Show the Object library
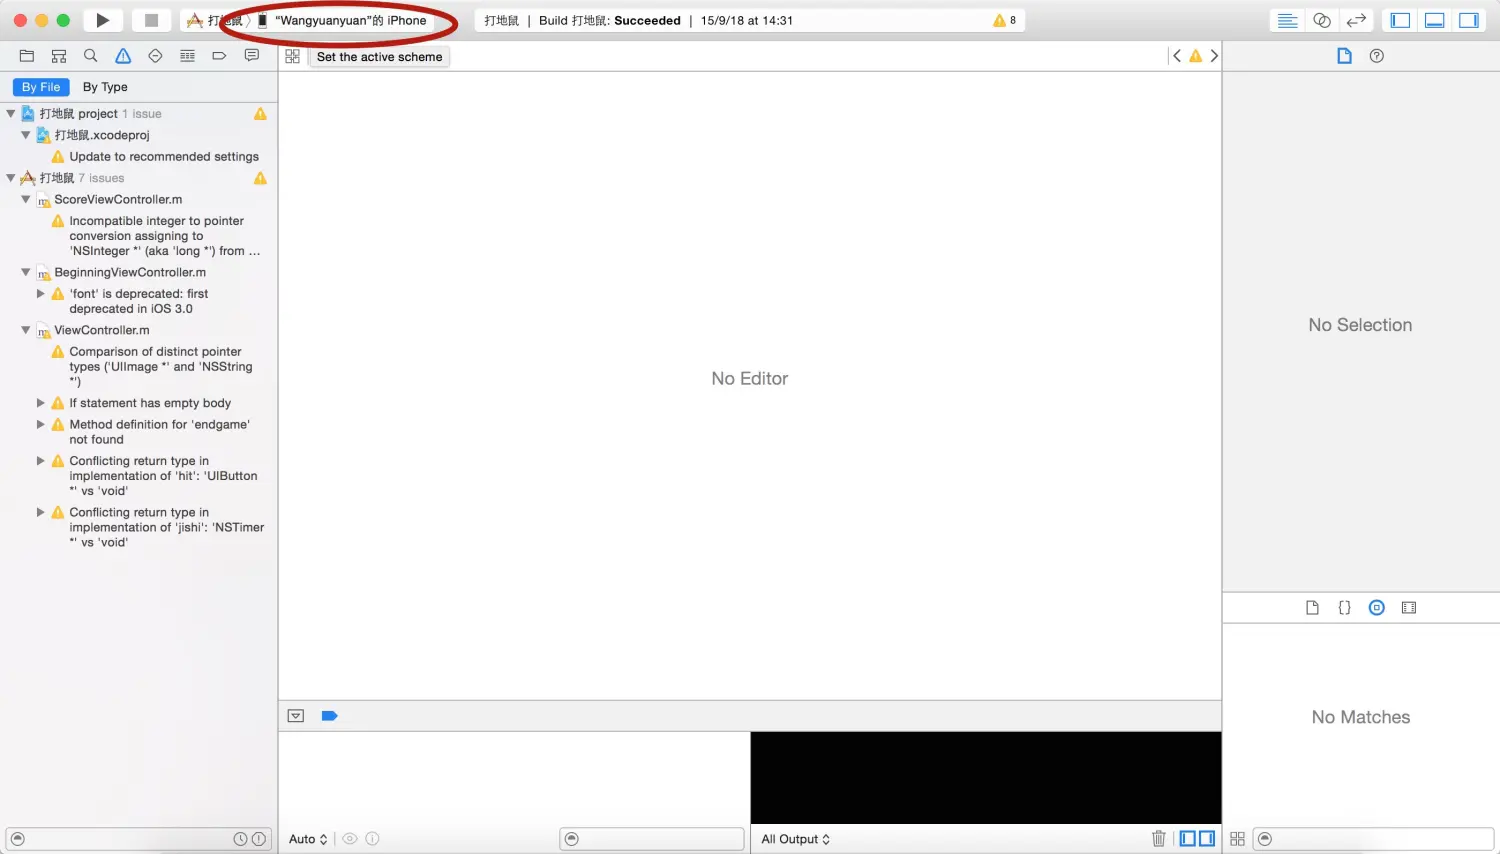This screenshot has width=1500, height=854. coord(1377,608)
